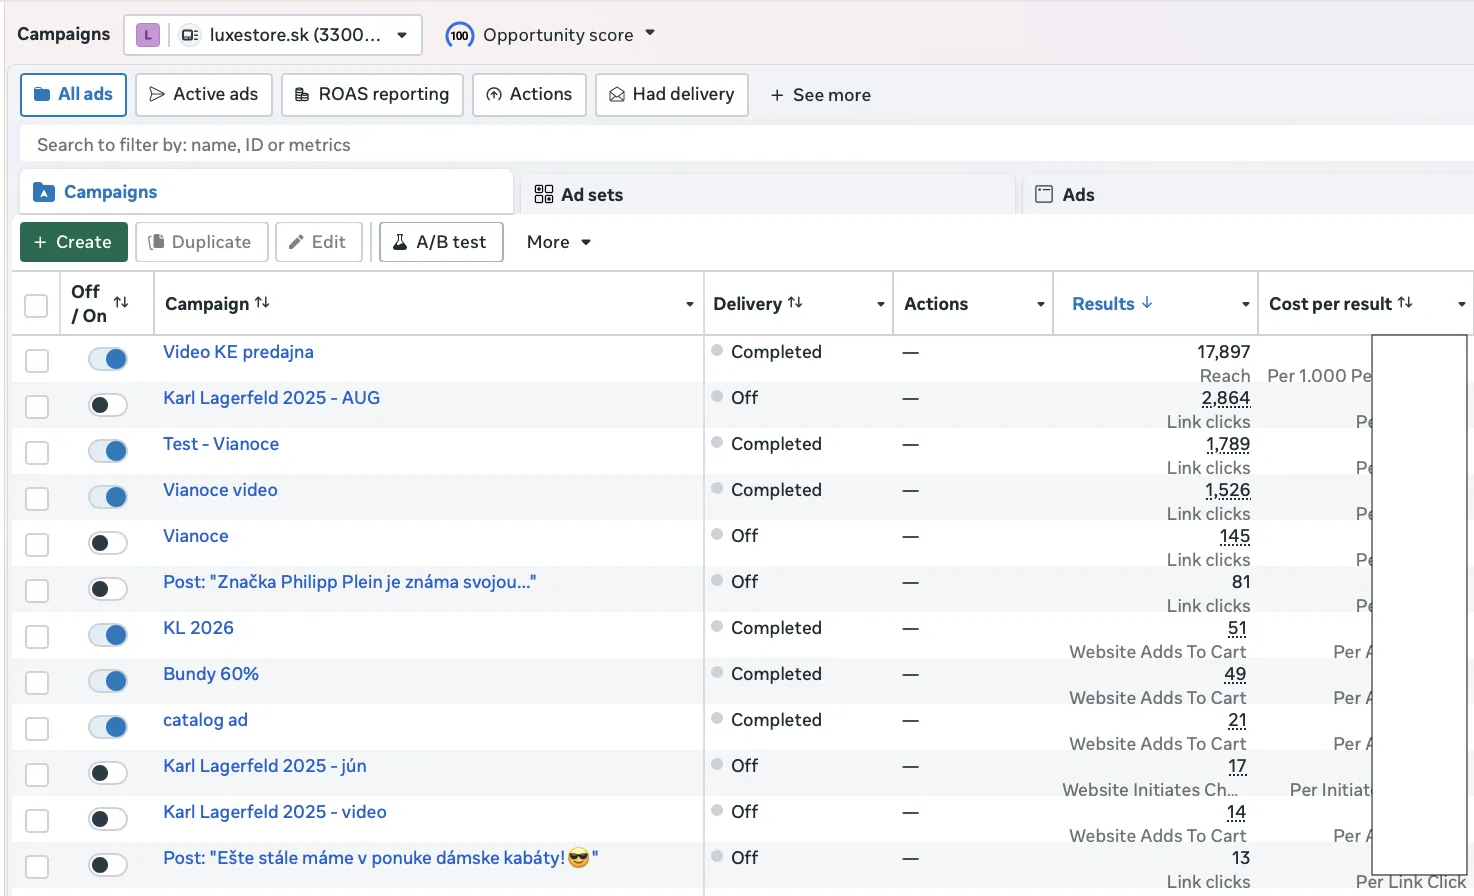
Task: Toggle off the KL 2026 campaign
Action: point(108,635)
